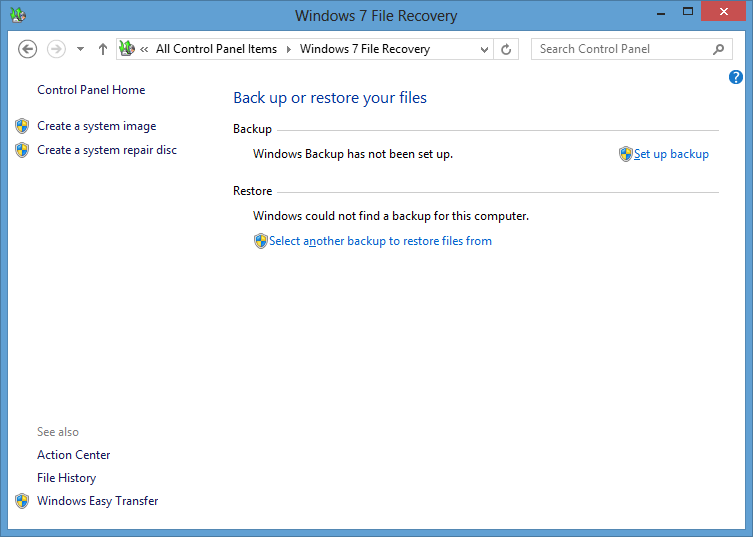Expand the arrow after All Control Panel Items
This screenshot has width=753, height=537.
[x=289, y=49]
